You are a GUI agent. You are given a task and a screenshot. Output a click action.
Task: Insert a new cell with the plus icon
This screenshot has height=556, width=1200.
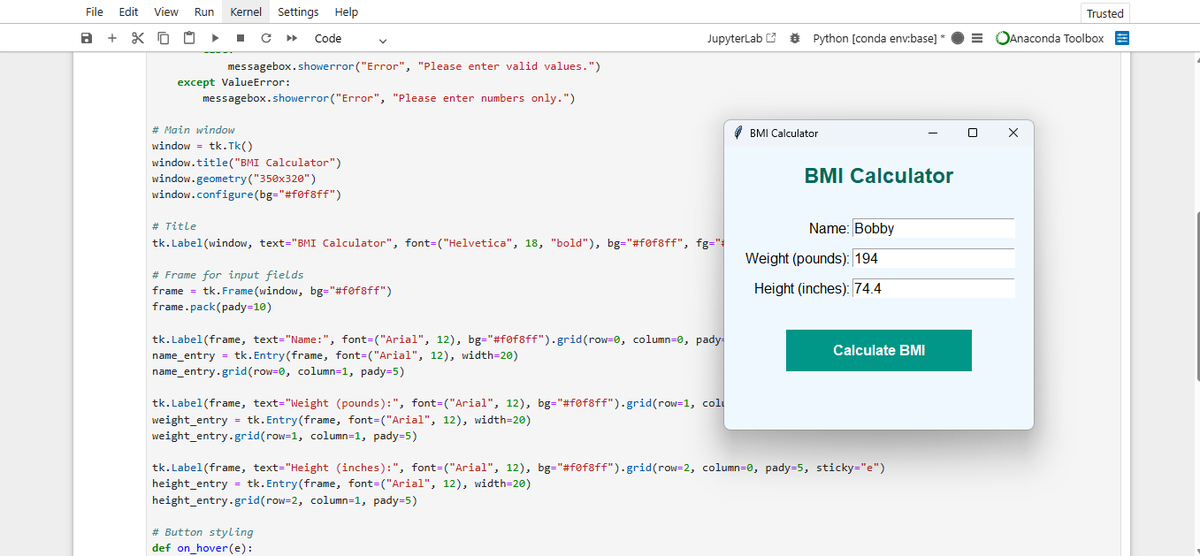112,38
